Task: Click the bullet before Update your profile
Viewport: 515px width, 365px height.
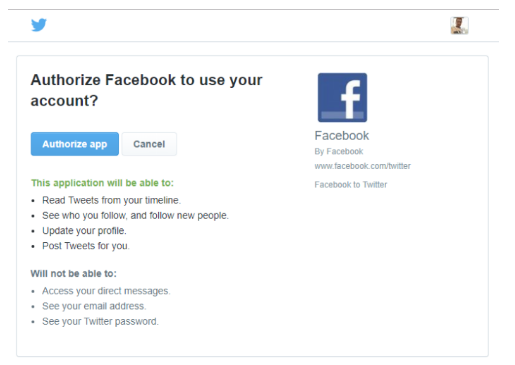Action: [x=33, y=231]
